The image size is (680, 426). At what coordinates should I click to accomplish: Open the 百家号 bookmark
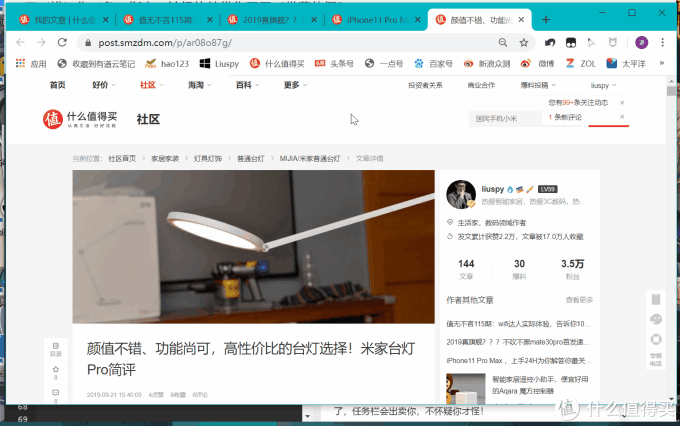pos(433,64)
